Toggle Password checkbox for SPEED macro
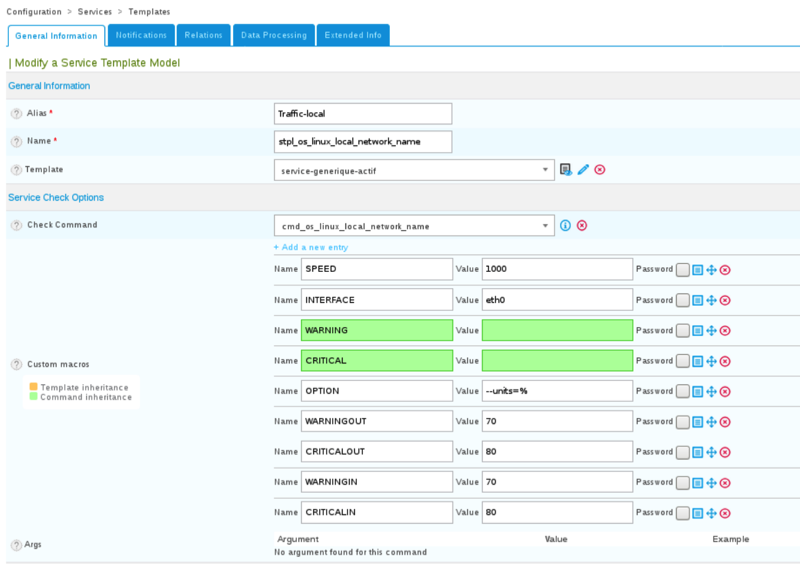 pyautogui.click(x=682, y=270)
